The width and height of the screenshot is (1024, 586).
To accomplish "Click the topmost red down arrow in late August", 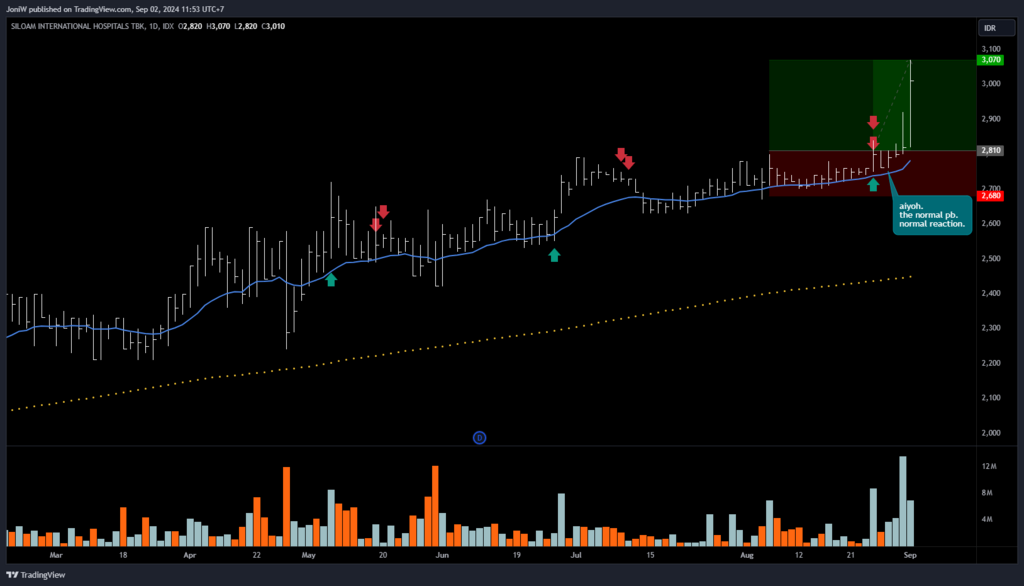I will (x=873, y=122).
